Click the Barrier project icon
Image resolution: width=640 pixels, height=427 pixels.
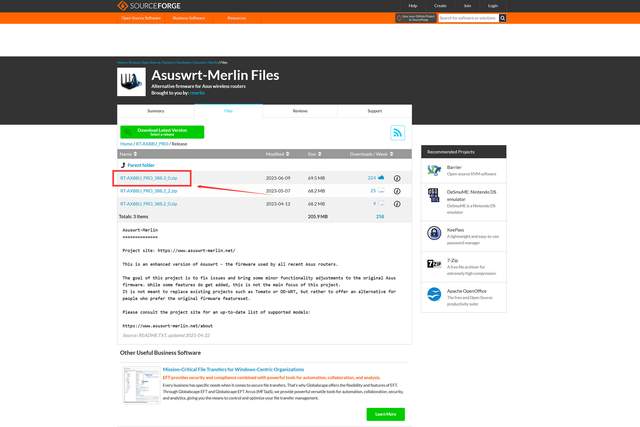[434, 170]
